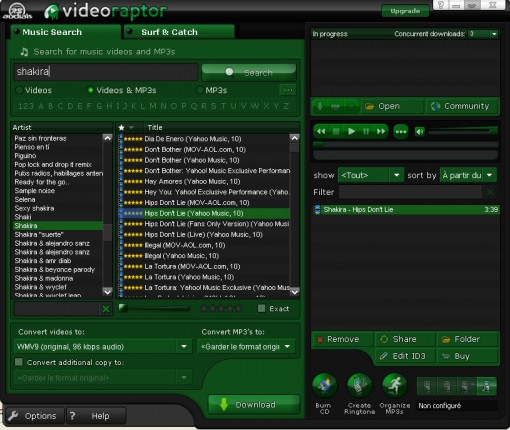Open the sort by À partir du dropdown
The width and height of the screenshot is (510, 430).
[489, 175]
